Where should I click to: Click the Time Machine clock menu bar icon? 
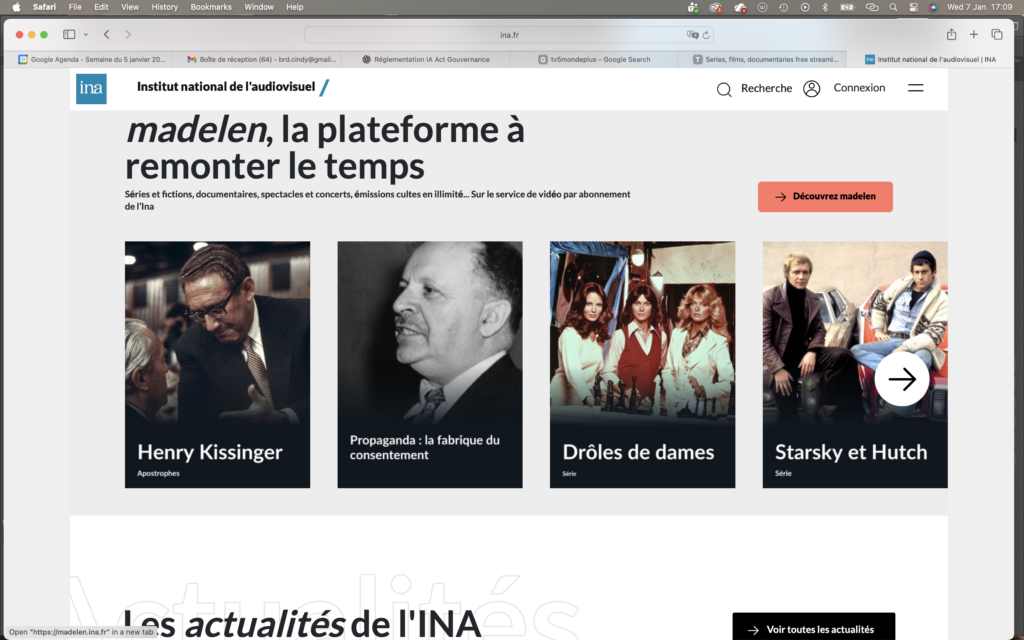[x=783, y=7]
